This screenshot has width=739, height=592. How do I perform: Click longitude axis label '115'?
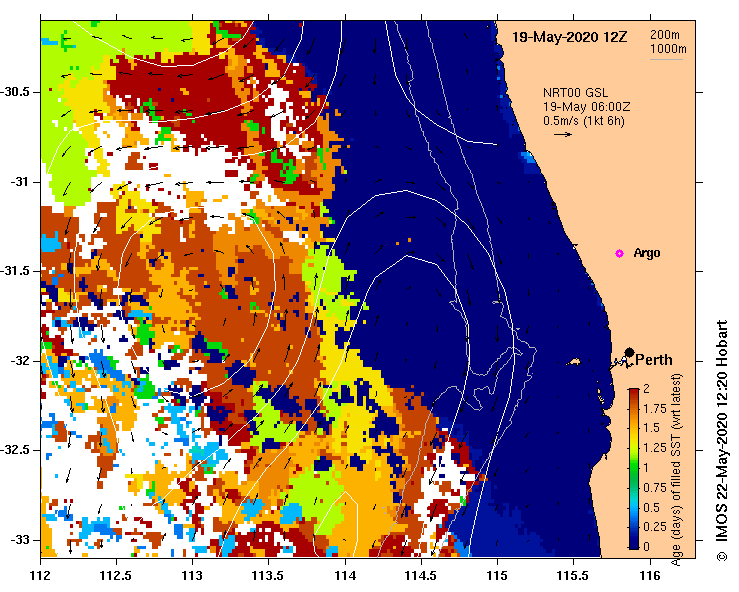tap(497, 576)
